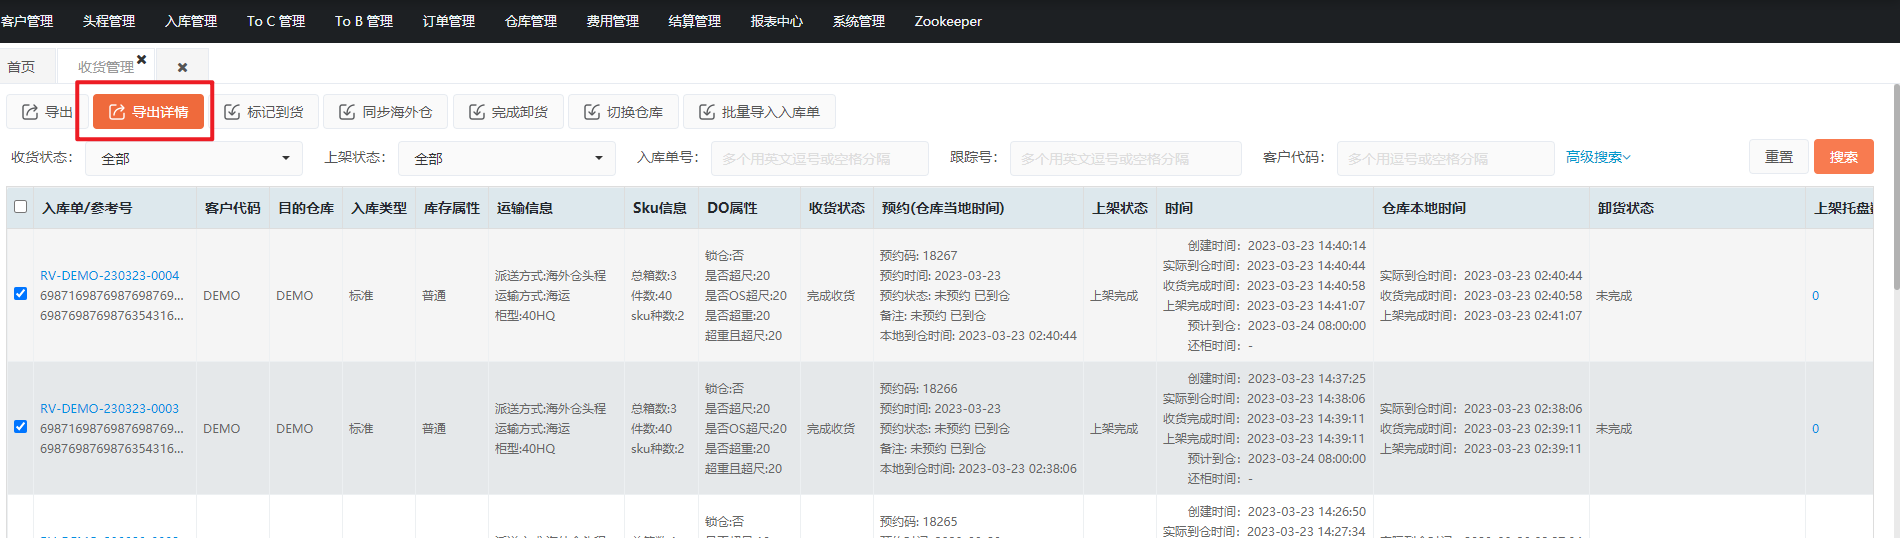Click the orange 导出详情 button

point(148,112)
